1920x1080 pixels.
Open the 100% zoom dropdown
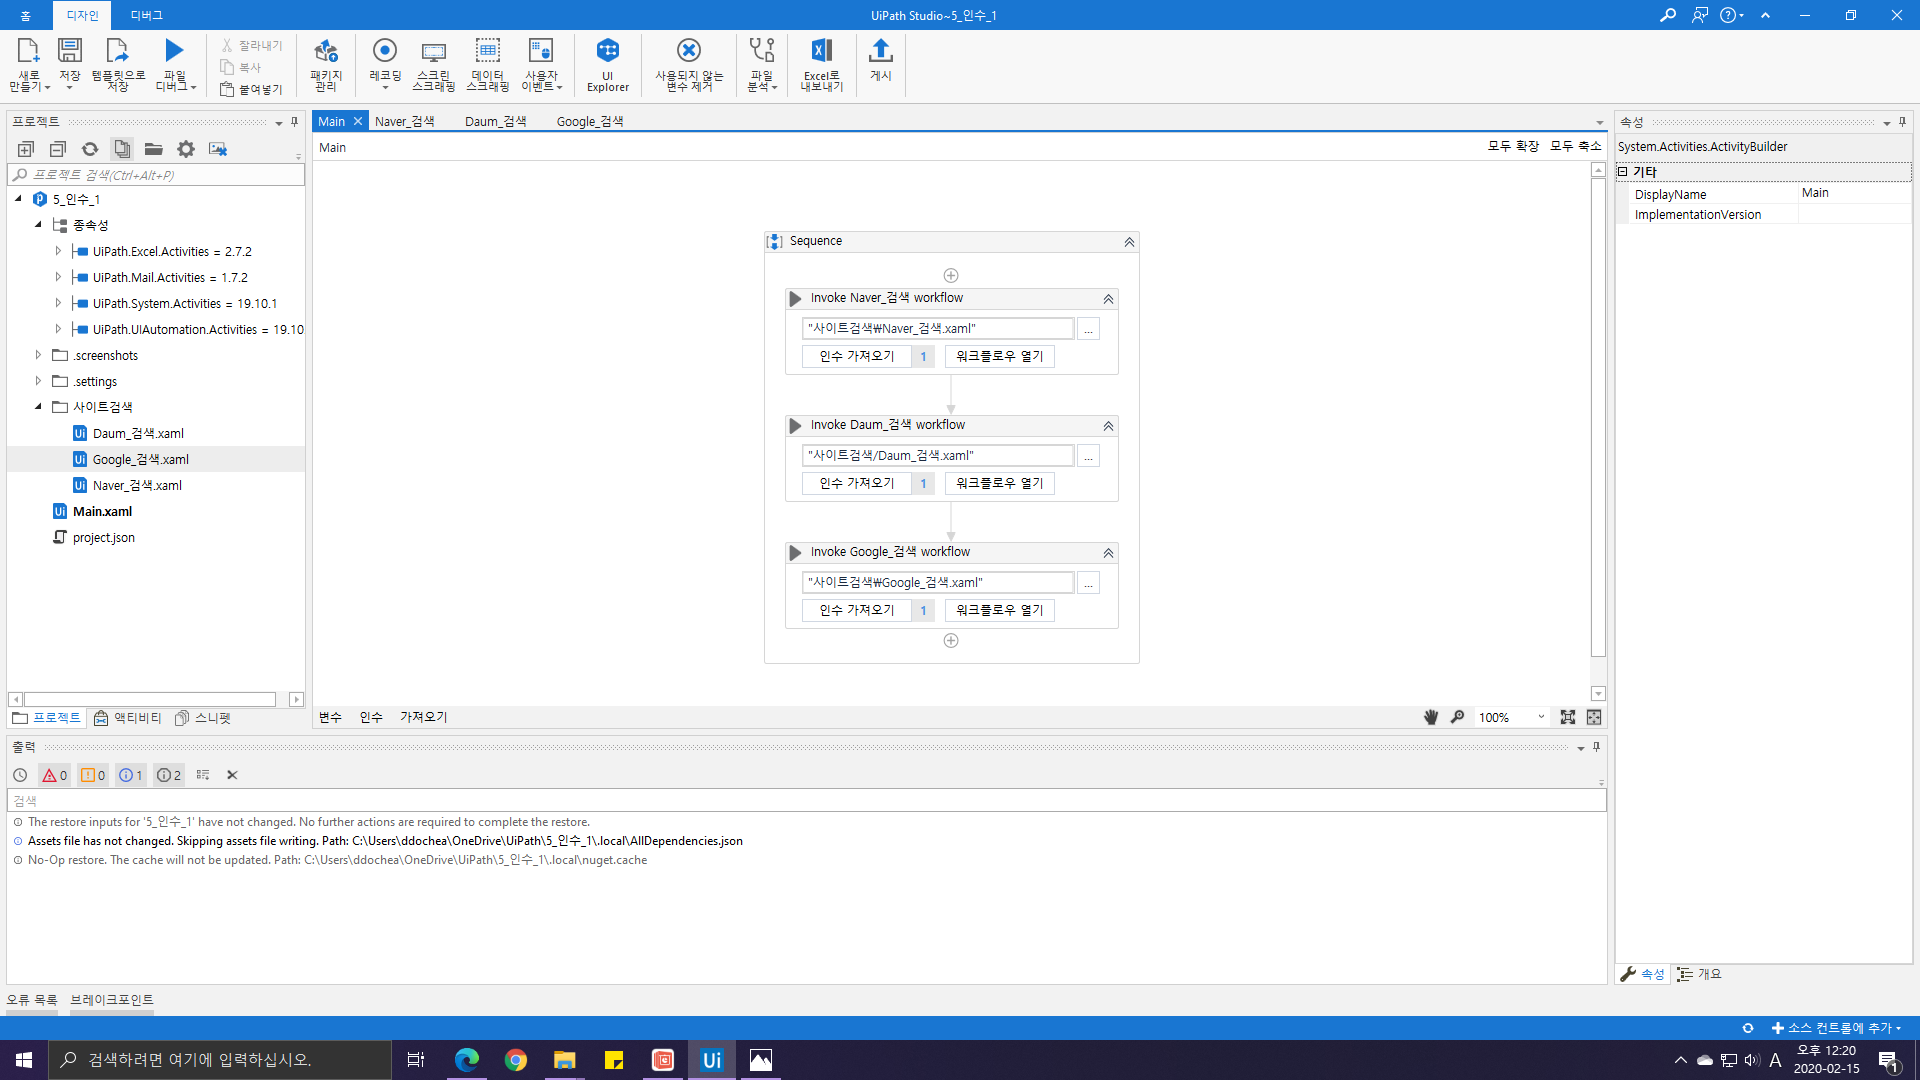pyautogui.click(x=1541, y=717)
